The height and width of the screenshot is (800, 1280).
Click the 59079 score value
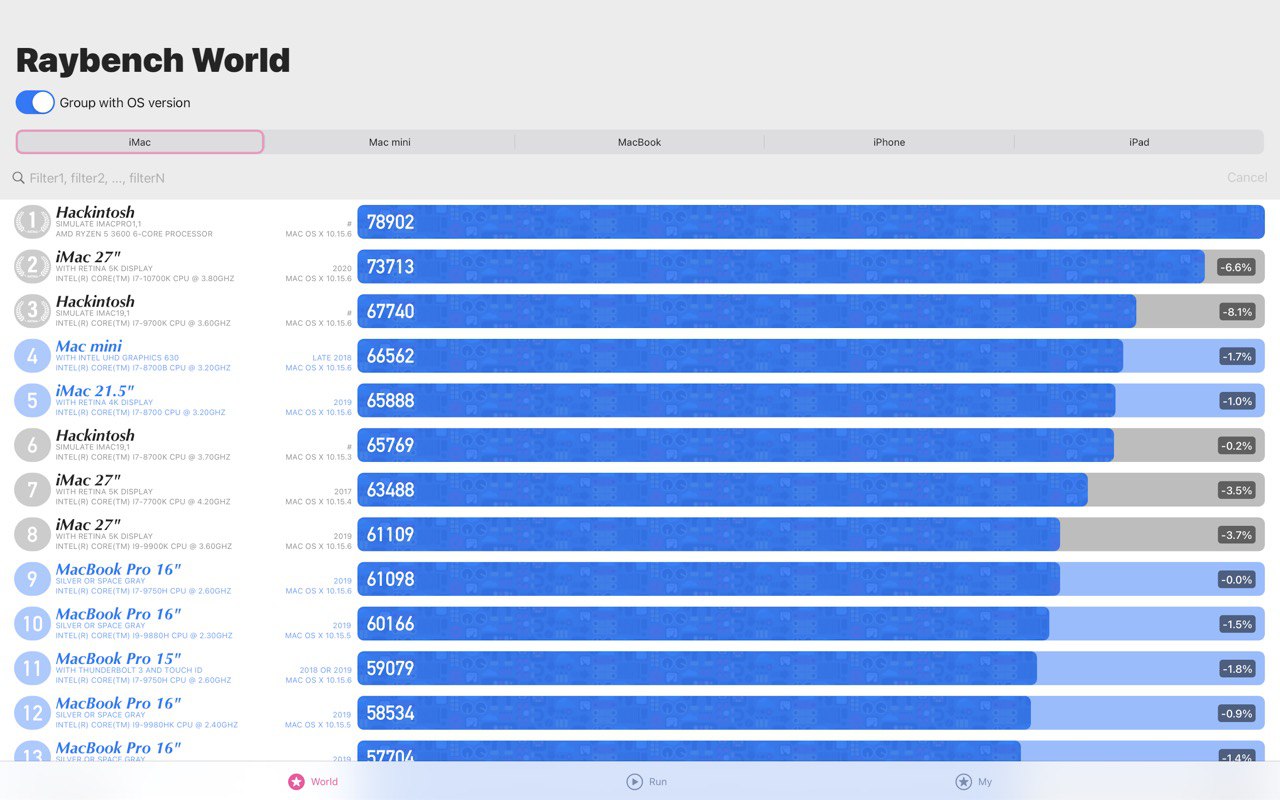click(390, 668)
